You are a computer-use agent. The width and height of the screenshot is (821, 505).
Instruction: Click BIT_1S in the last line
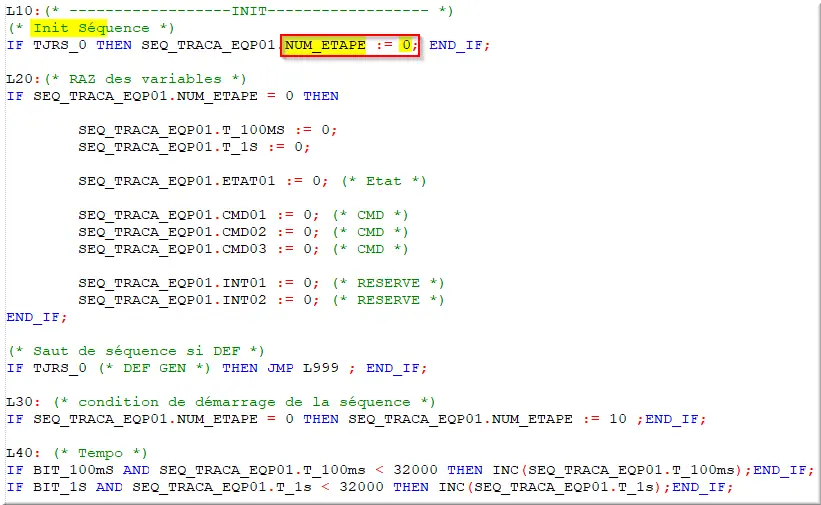60,487
